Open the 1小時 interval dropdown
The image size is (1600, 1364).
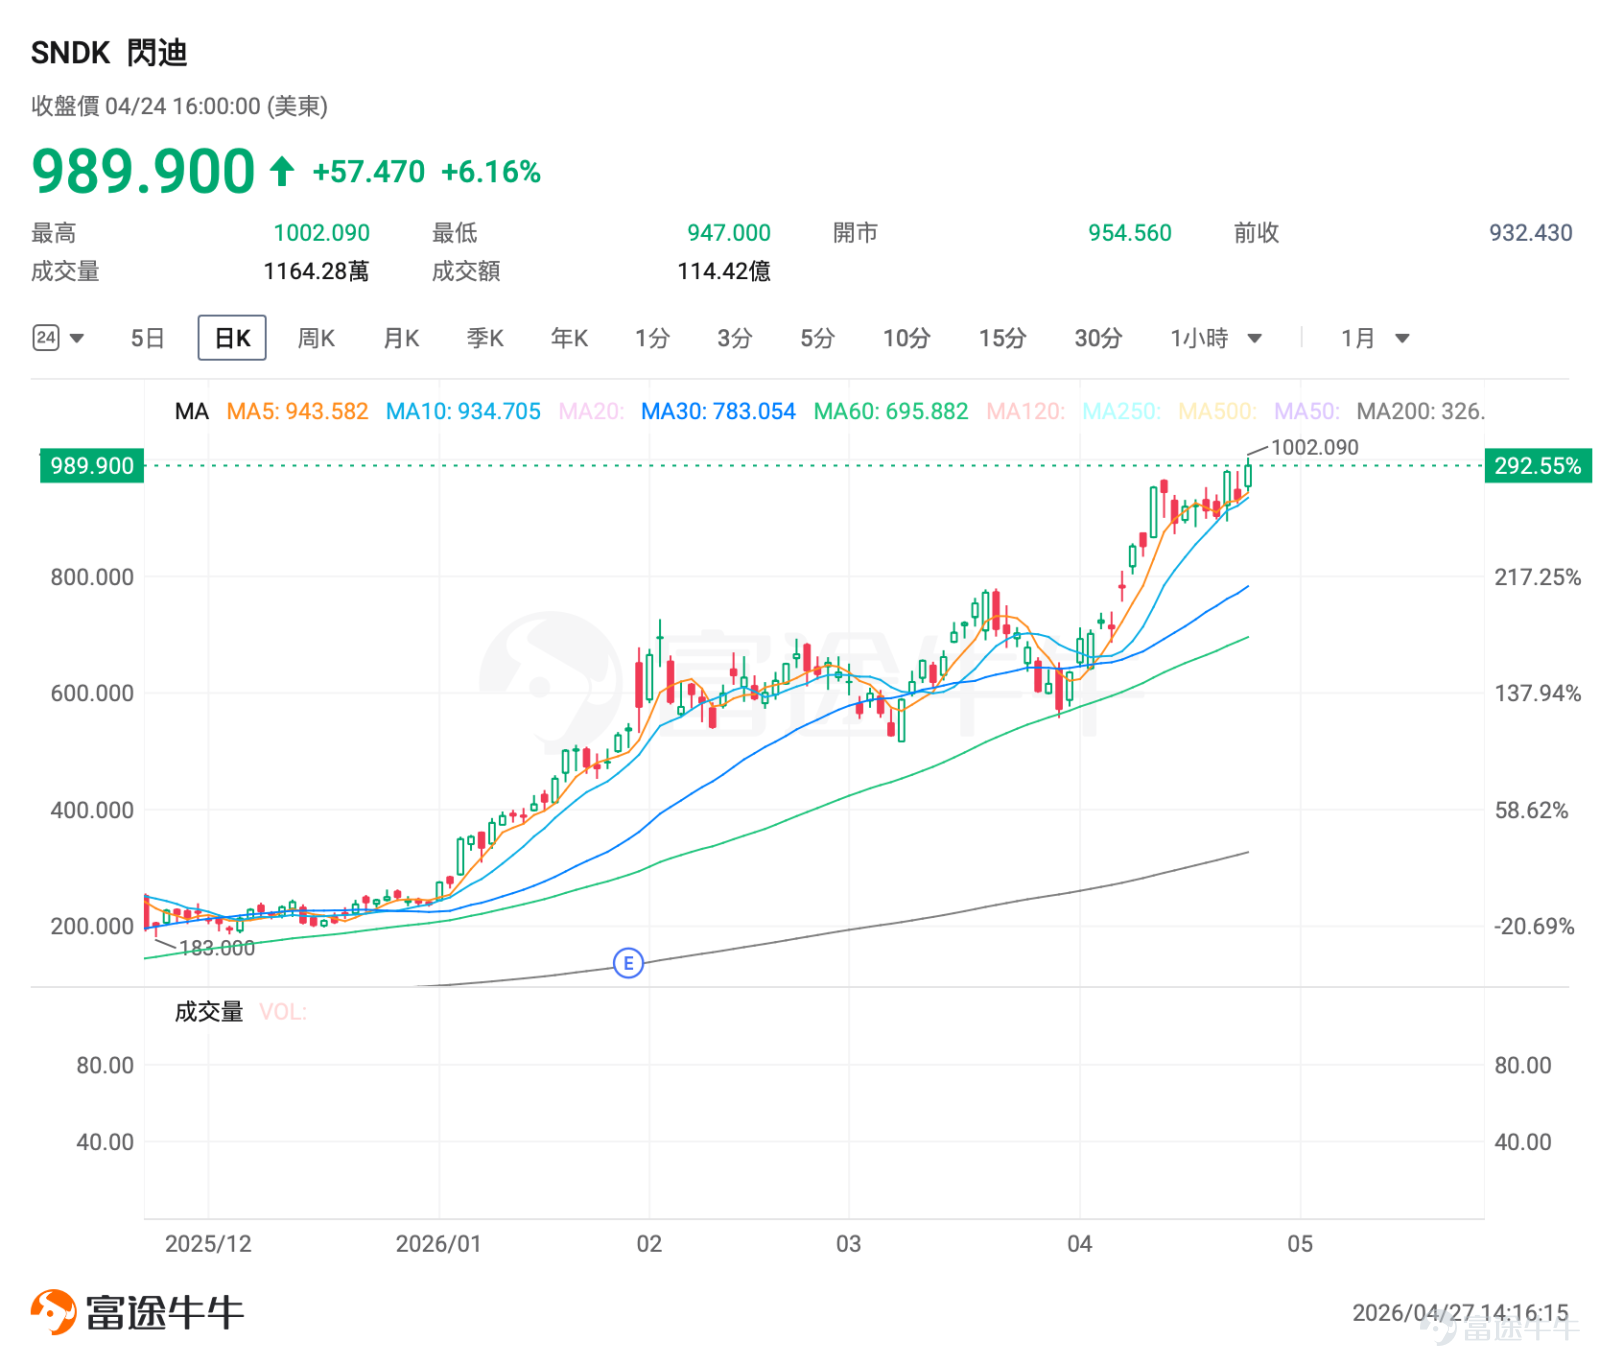1216,338
